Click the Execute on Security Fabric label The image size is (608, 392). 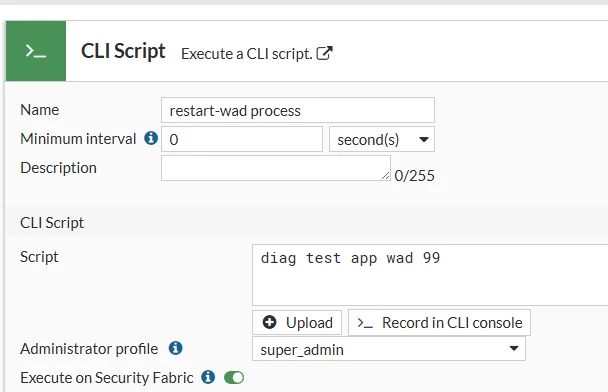[107, 378]
